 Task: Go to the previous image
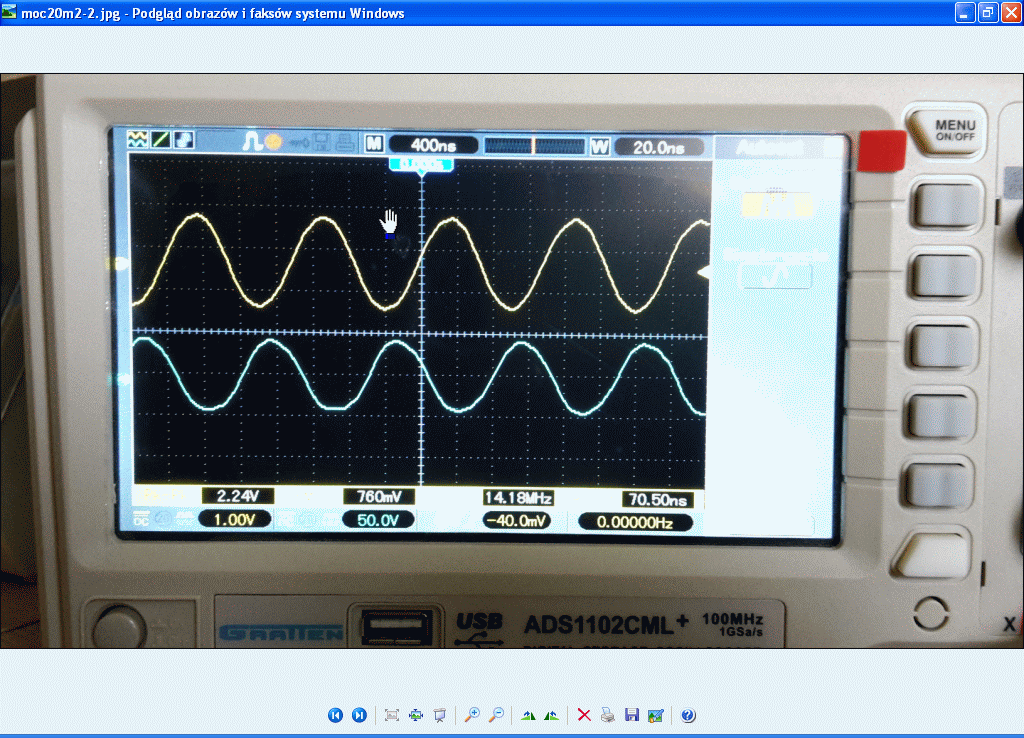[x=335, y=715]
